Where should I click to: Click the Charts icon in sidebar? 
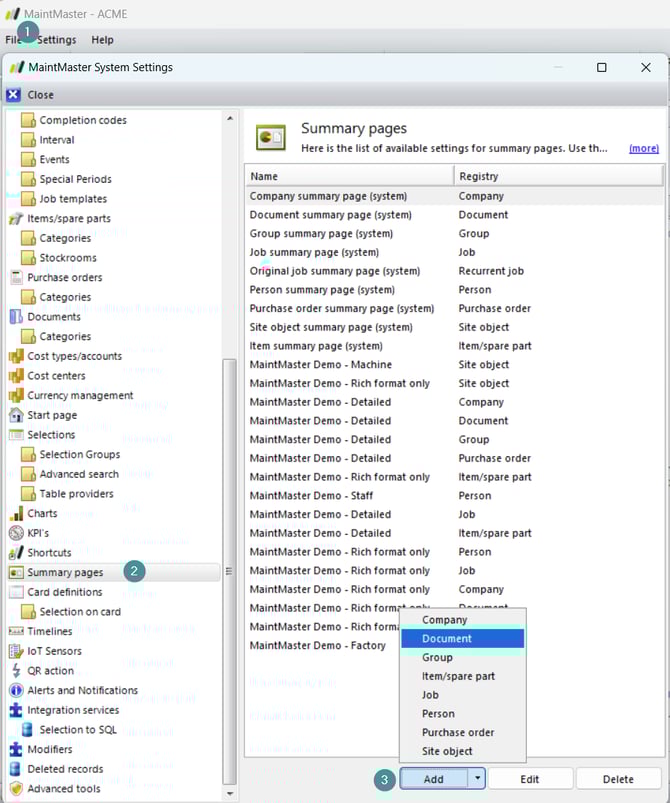(16, 514)
